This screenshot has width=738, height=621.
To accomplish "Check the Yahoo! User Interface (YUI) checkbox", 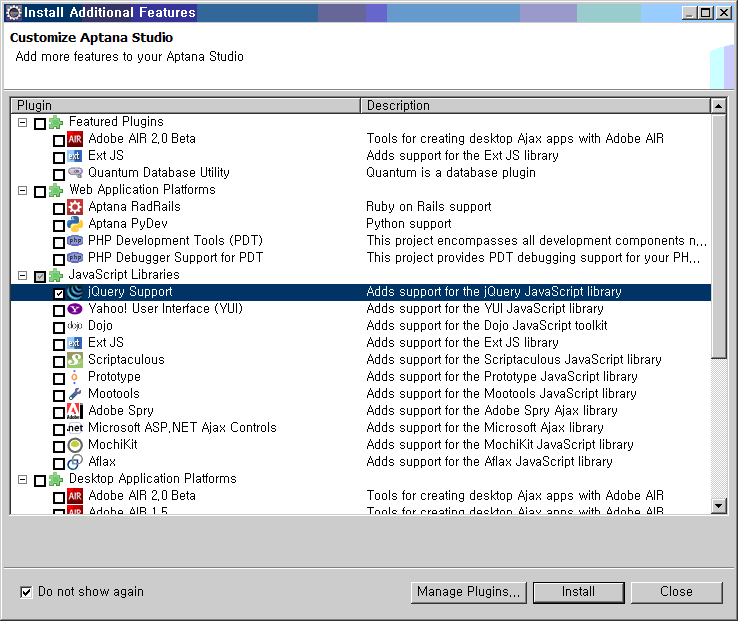I will click(x=59, y=311).
